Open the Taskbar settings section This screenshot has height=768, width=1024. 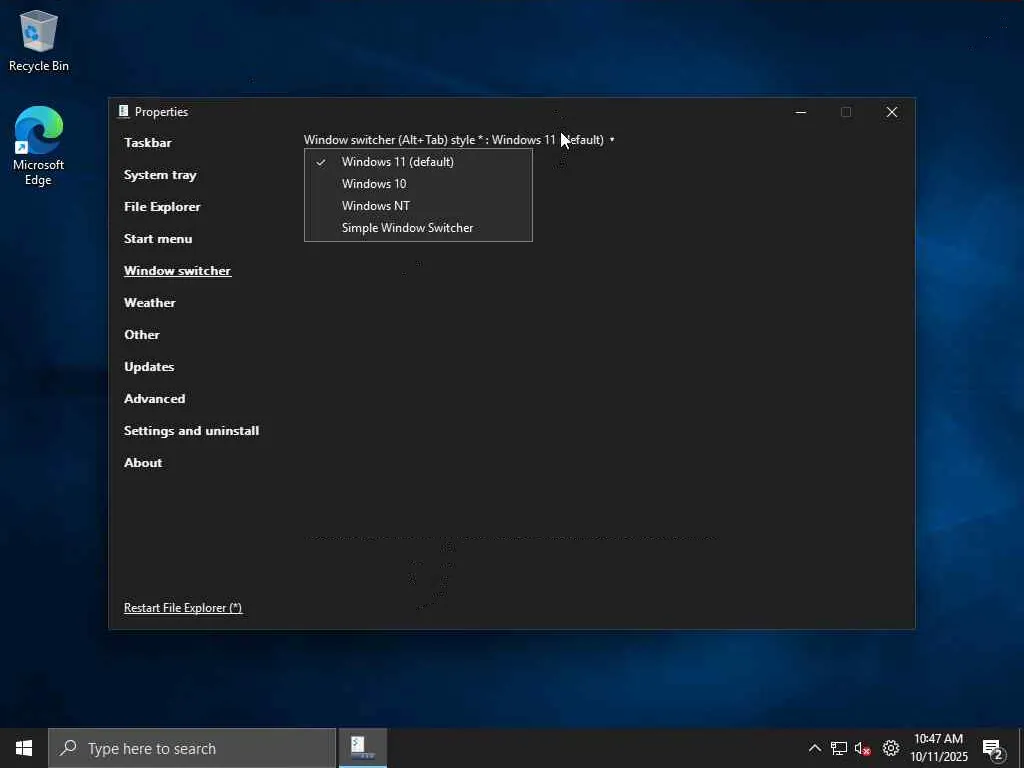tap(148, 142)
